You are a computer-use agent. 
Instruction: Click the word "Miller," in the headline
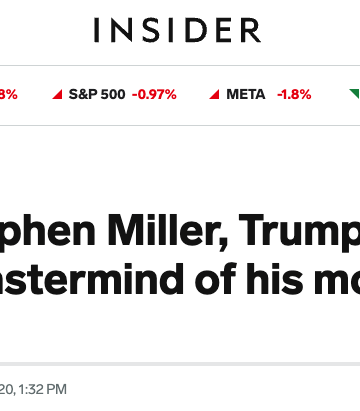click(x=167, y=229)
